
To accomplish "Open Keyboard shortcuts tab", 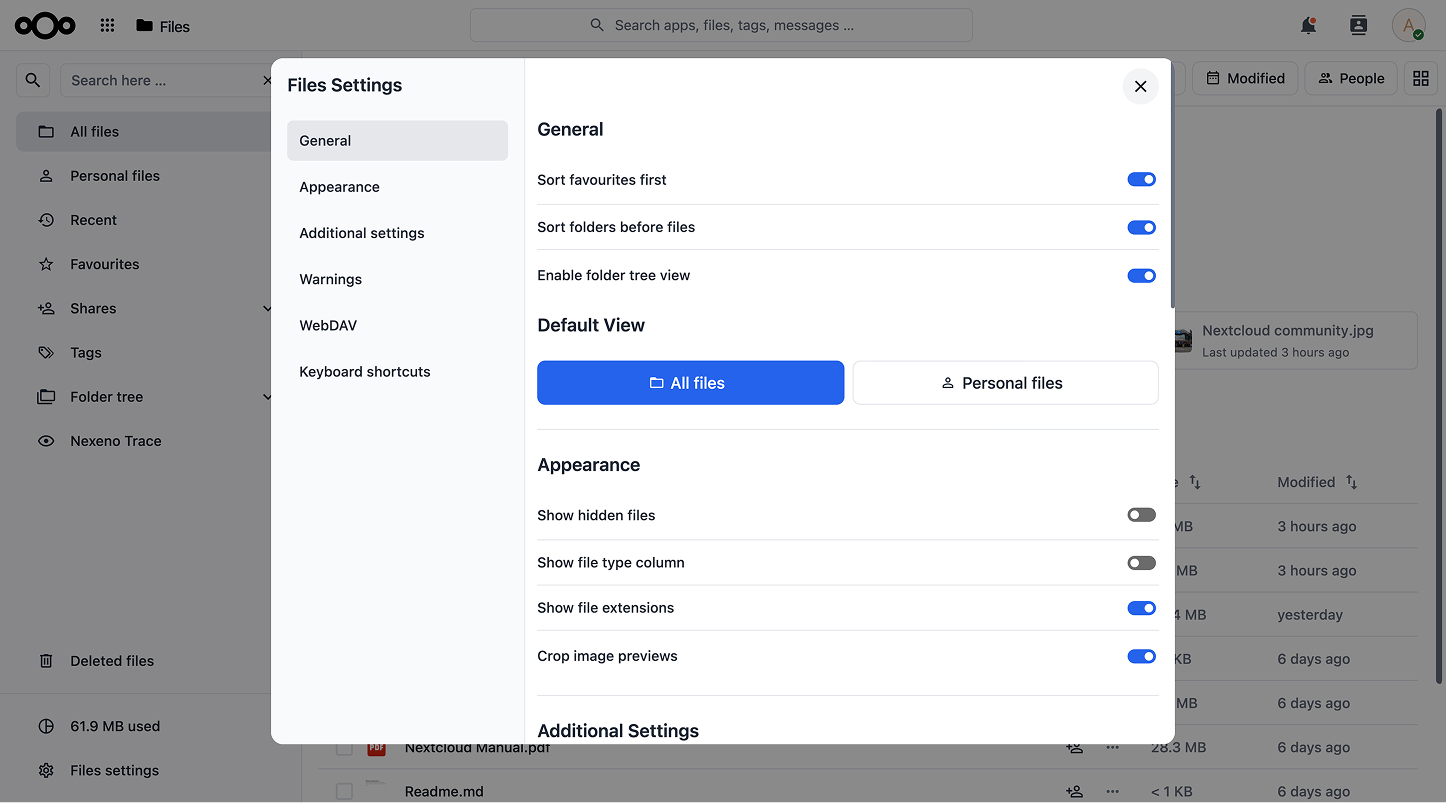I will [397, 372].
